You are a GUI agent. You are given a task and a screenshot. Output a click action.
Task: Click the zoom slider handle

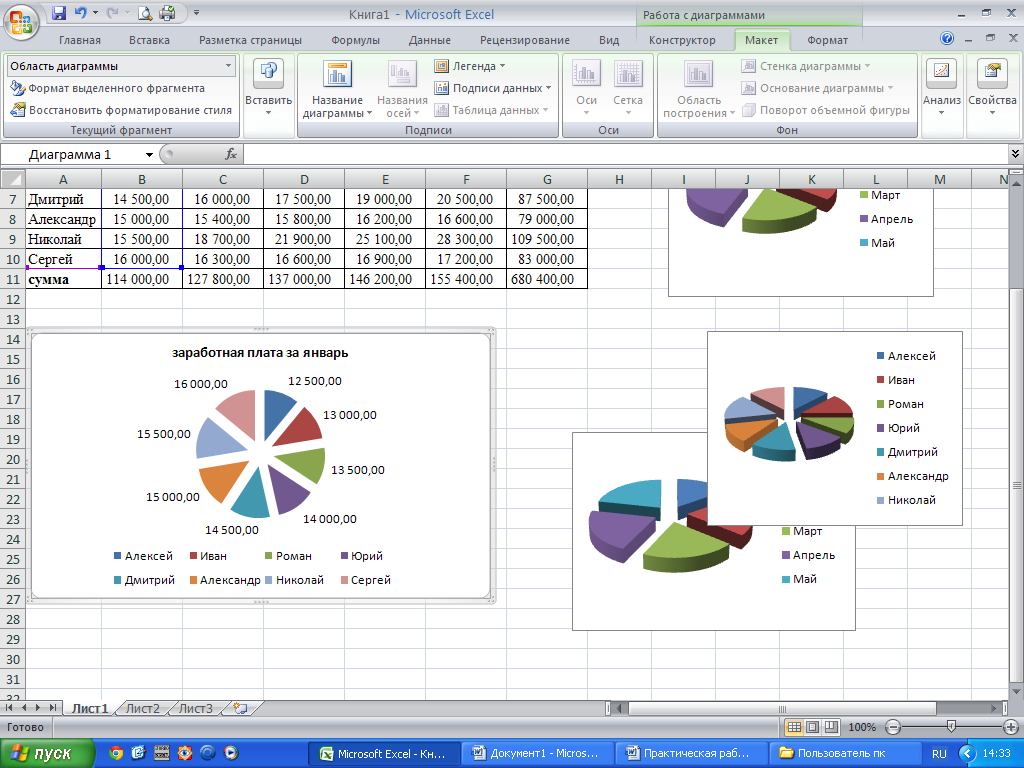click(x=952, y=727)
